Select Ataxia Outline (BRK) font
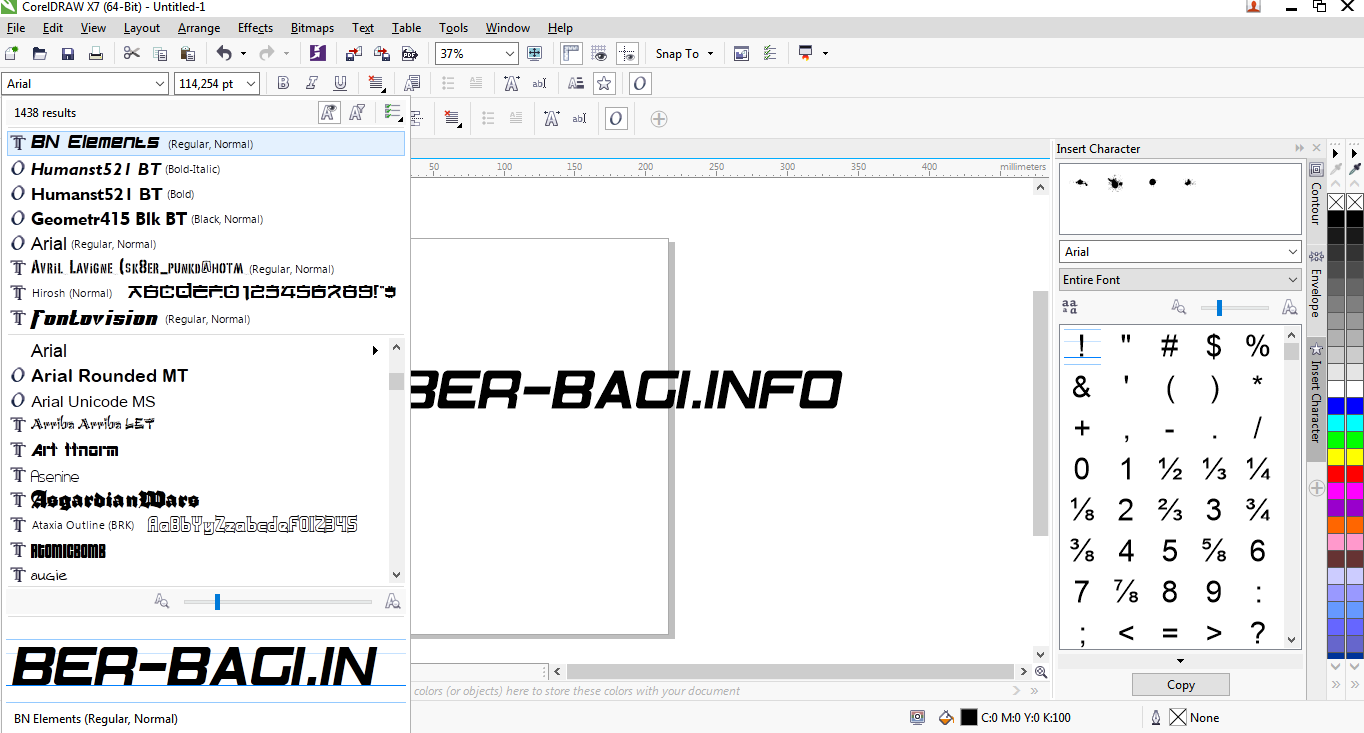The width and height of the screenshot is (1364, 733). (x=197, y=525)
